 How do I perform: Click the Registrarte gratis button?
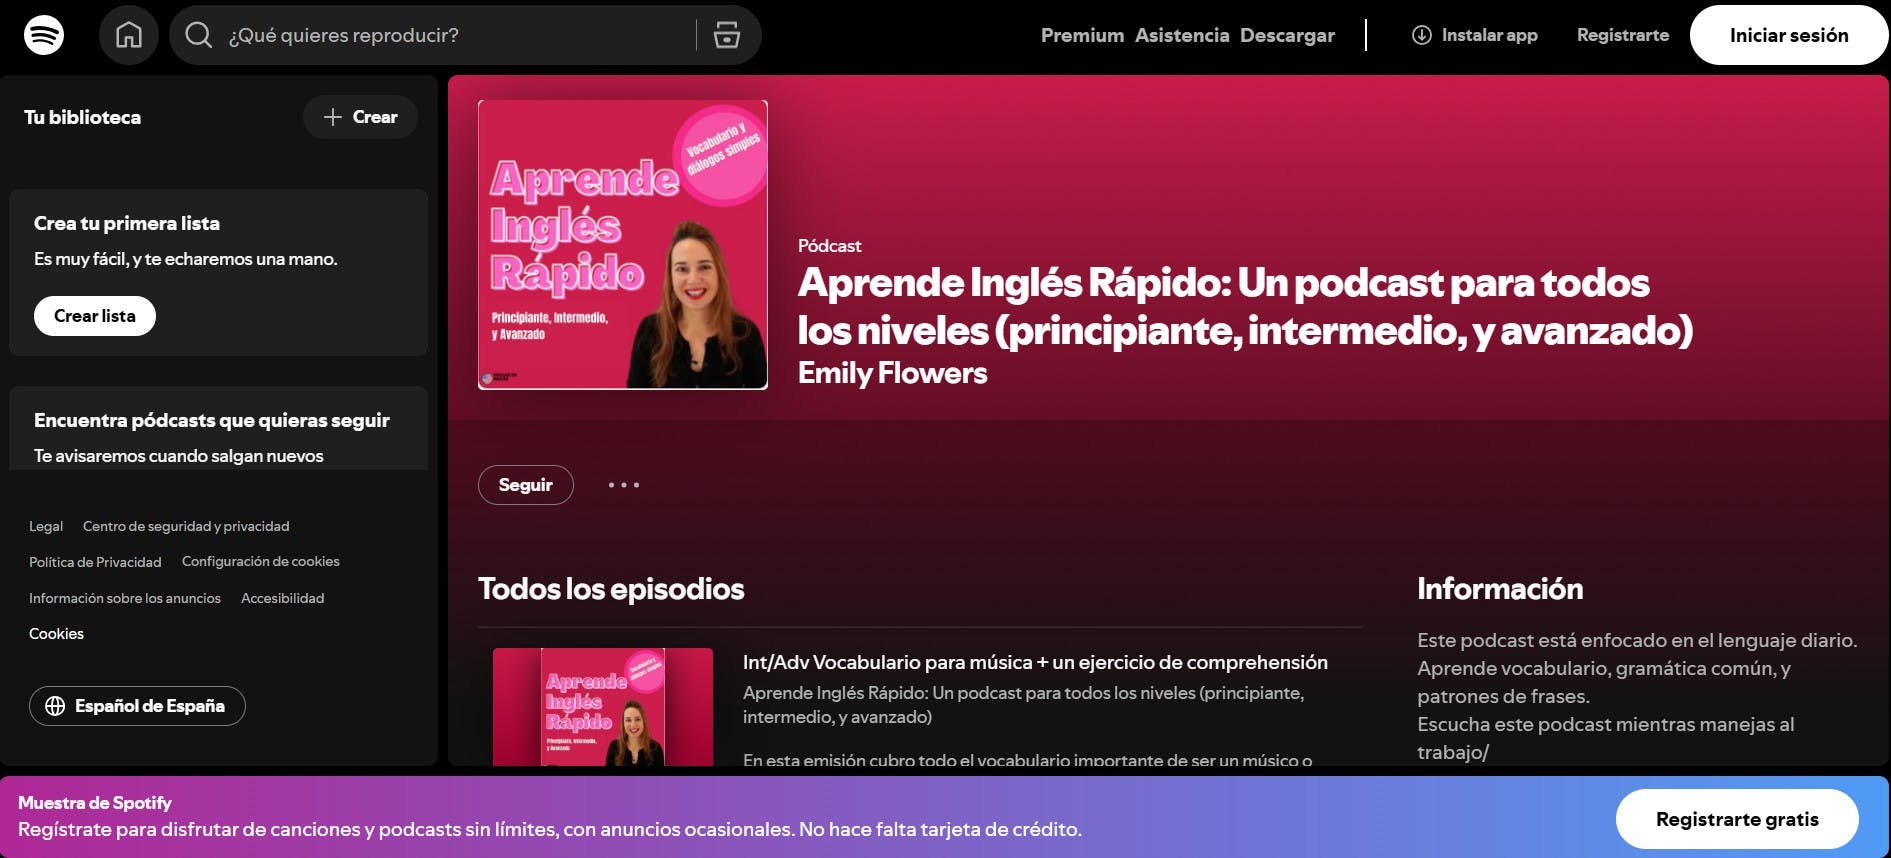[x=1737, y=819]
